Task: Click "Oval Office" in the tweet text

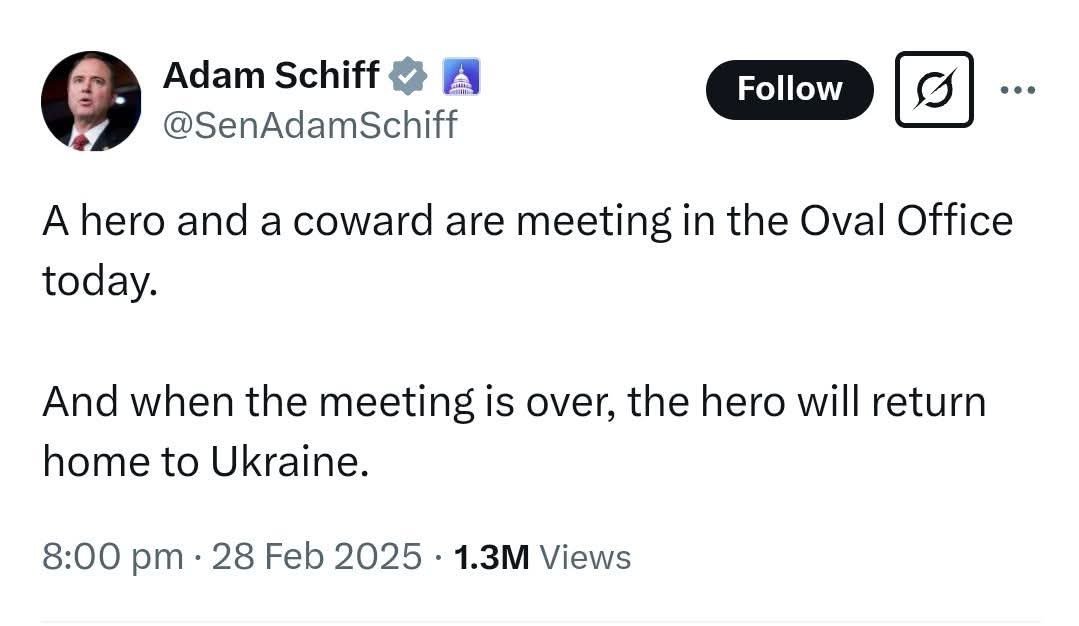Action: pos(905,221)
